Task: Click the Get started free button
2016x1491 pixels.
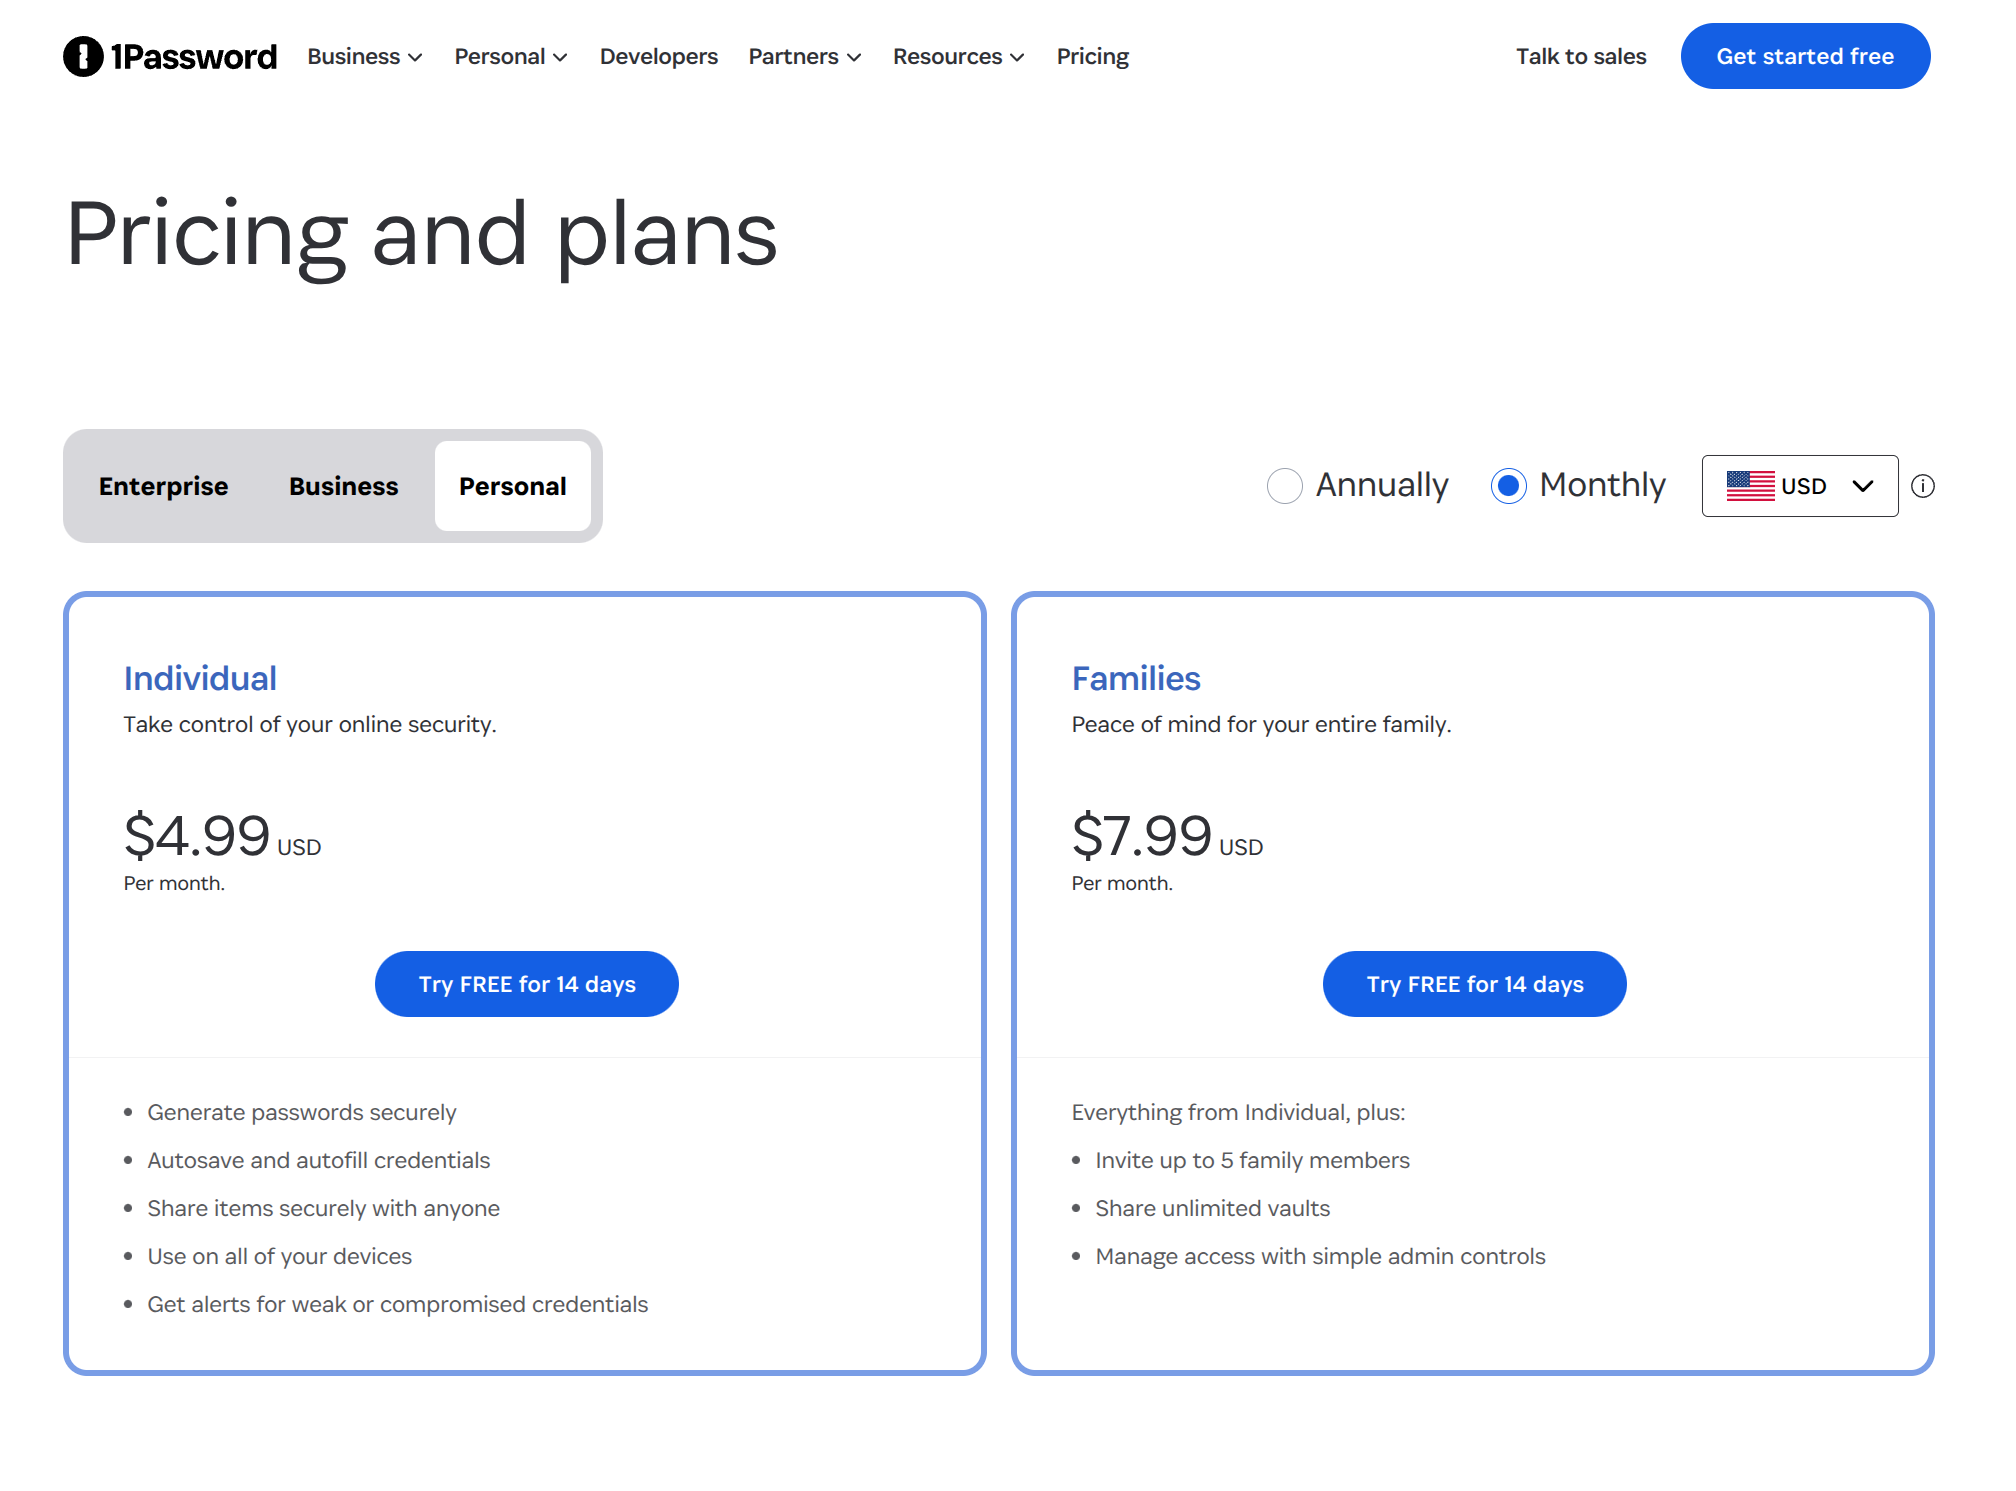Action: pos(1804,56)
